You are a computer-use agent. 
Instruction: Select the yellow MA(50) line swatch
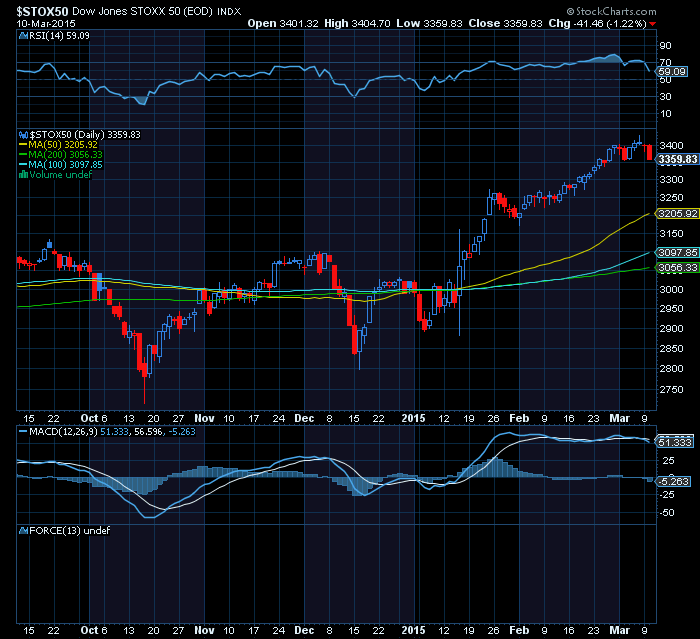23,145
